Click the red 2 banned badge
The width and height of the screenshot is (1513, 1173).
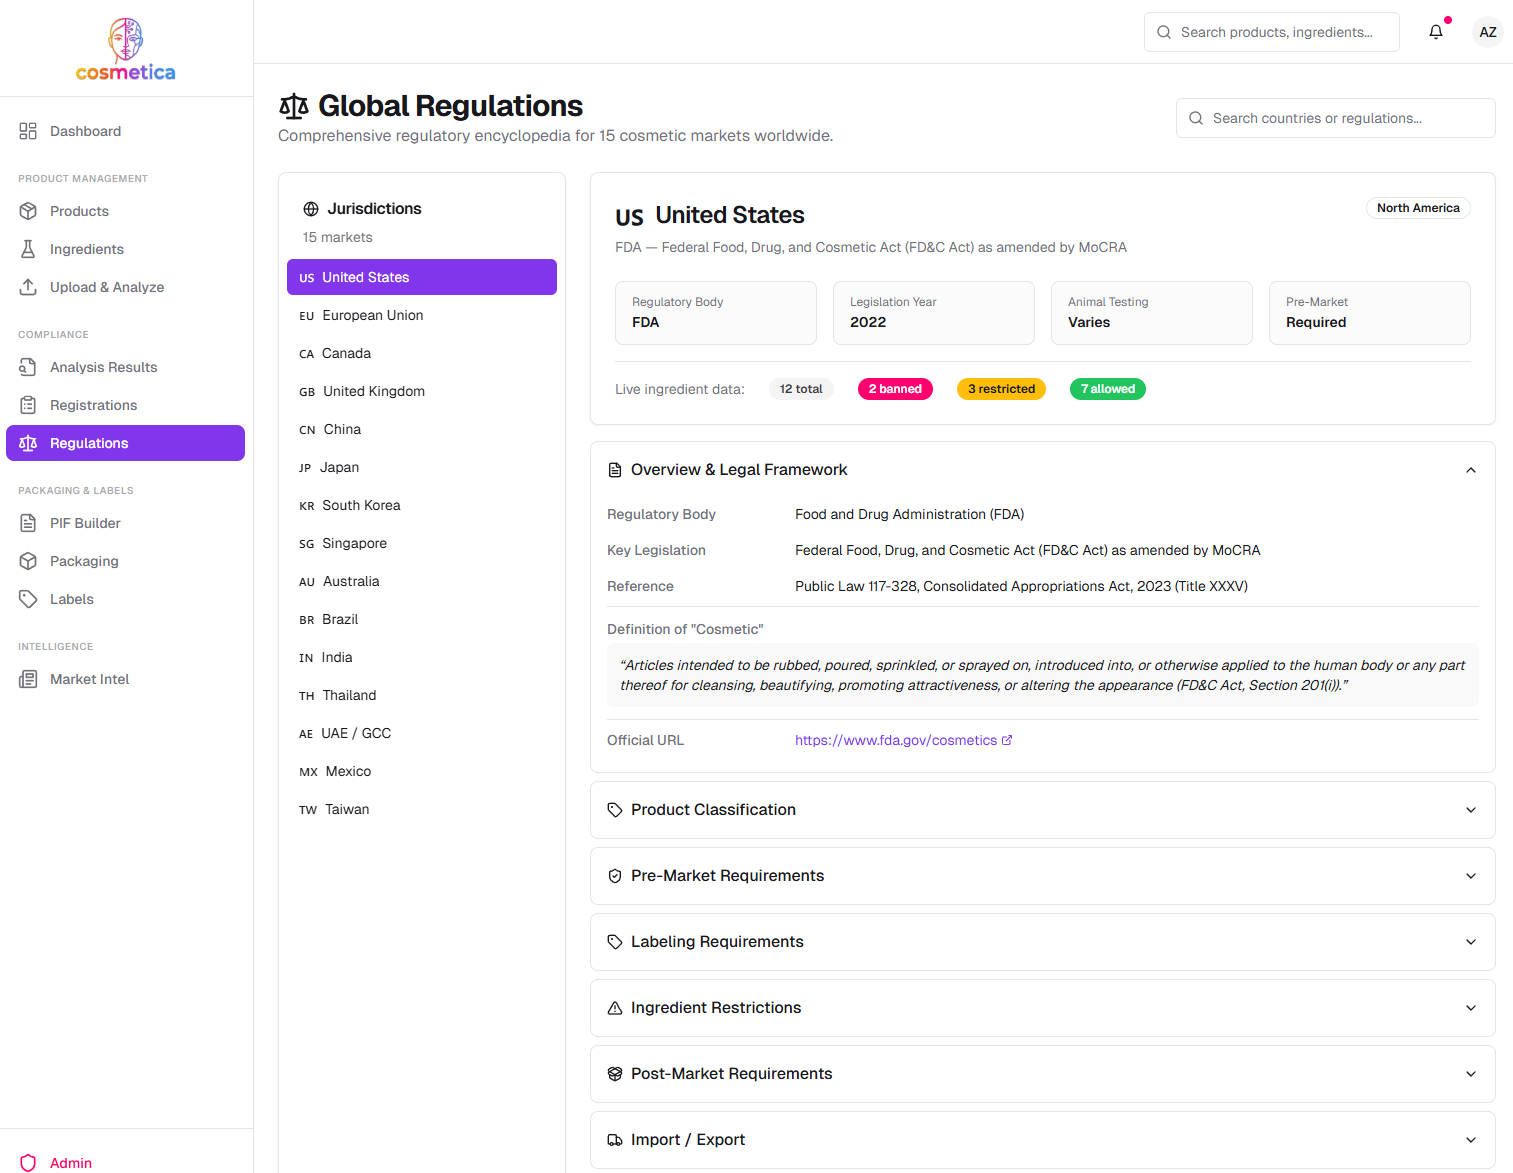tap(895, 389)
